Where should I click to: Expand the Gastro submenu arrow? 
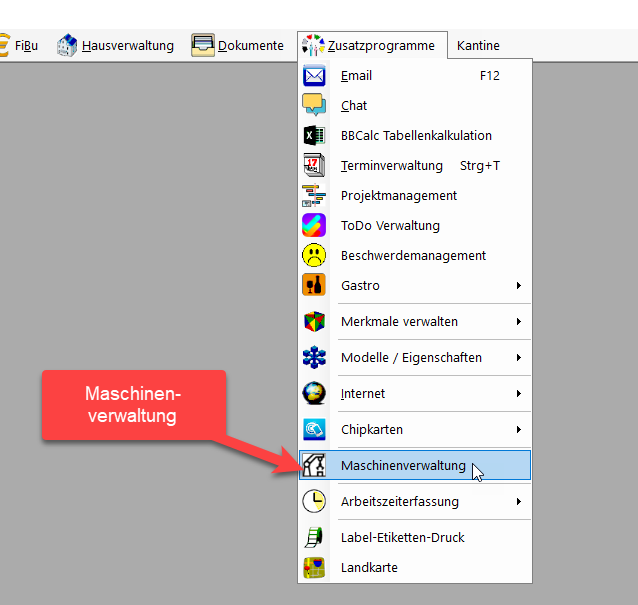tap(519, 286)
